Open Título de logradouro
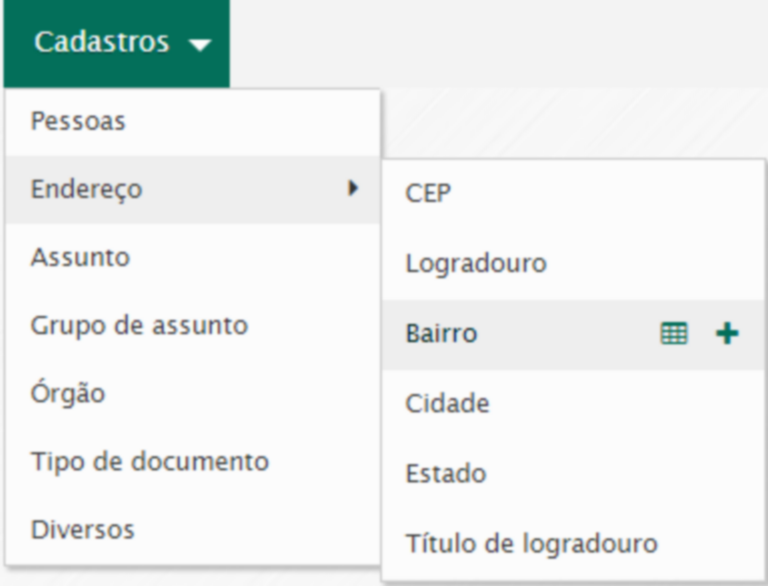The width and height of the screenshot is (768, 586). [x=531, y=544]
